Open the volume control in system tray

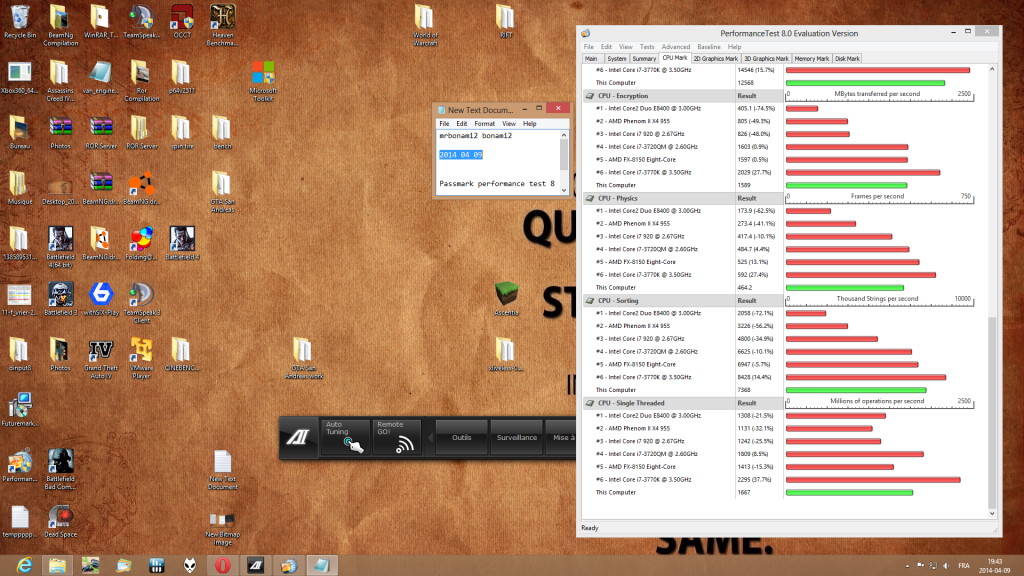(946, 566)
